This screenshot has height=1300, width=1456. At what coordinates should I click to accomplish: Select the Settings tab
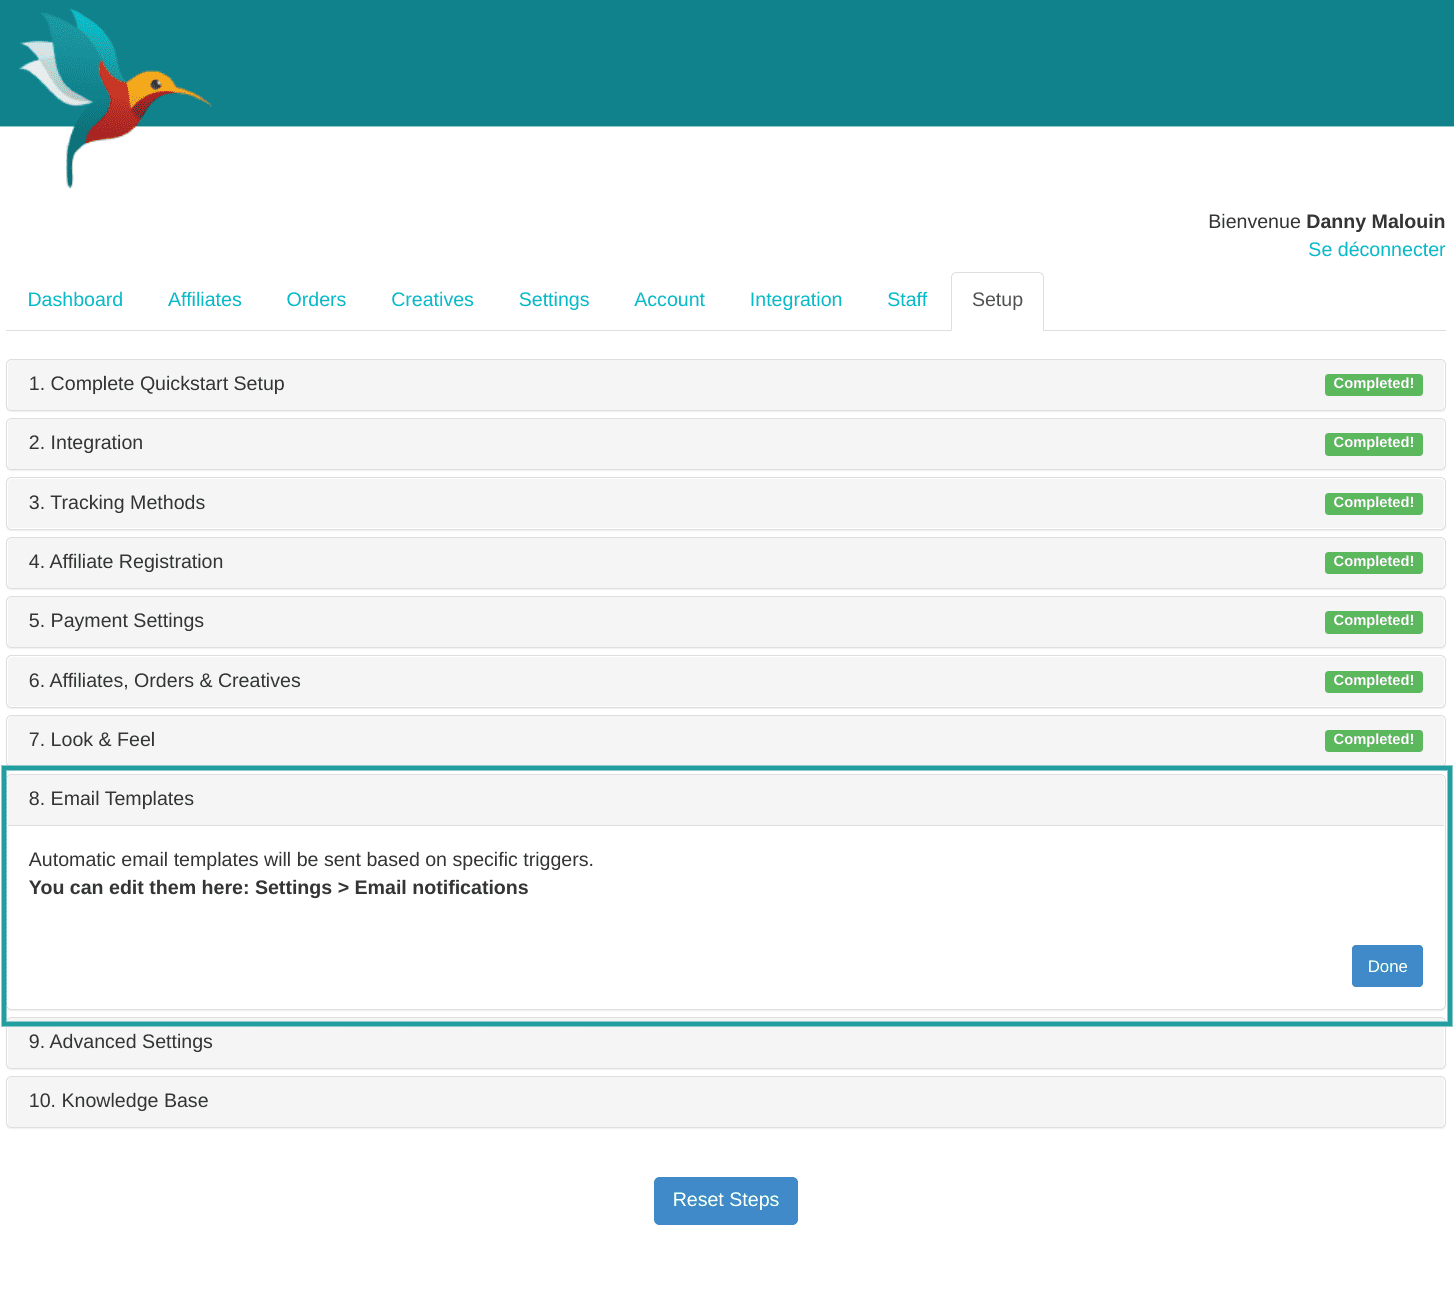pyautogui.click(x=553, y=300)
